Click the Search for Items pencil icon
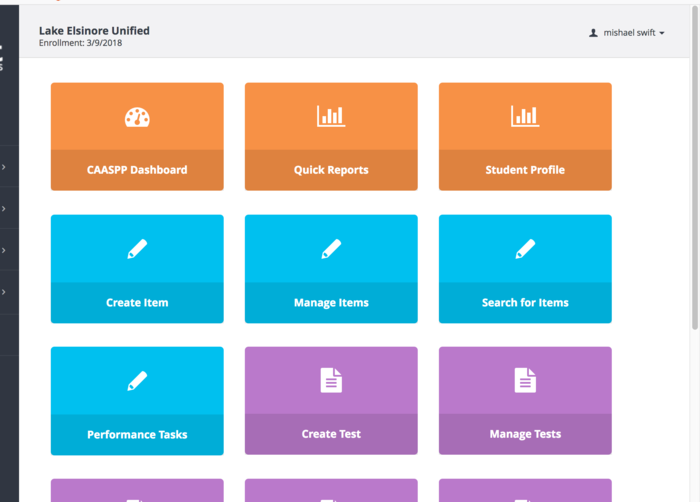 click(x=525, y=249)
